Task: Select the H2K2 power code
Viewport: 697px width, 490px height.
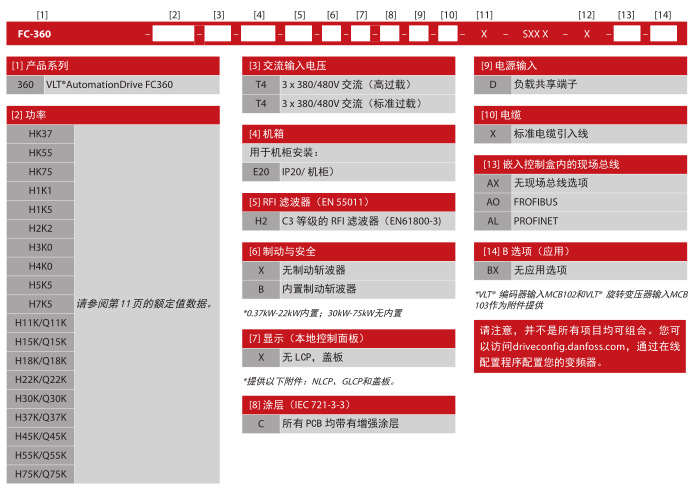Action: point(40,229)
